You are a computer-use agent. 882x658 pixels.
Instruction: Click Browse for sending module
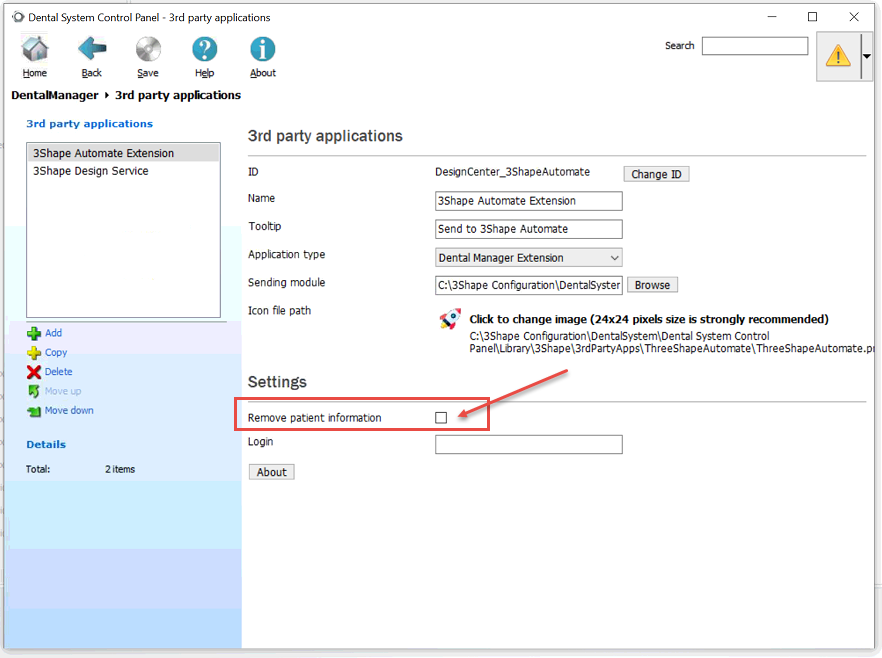[652, 285]
